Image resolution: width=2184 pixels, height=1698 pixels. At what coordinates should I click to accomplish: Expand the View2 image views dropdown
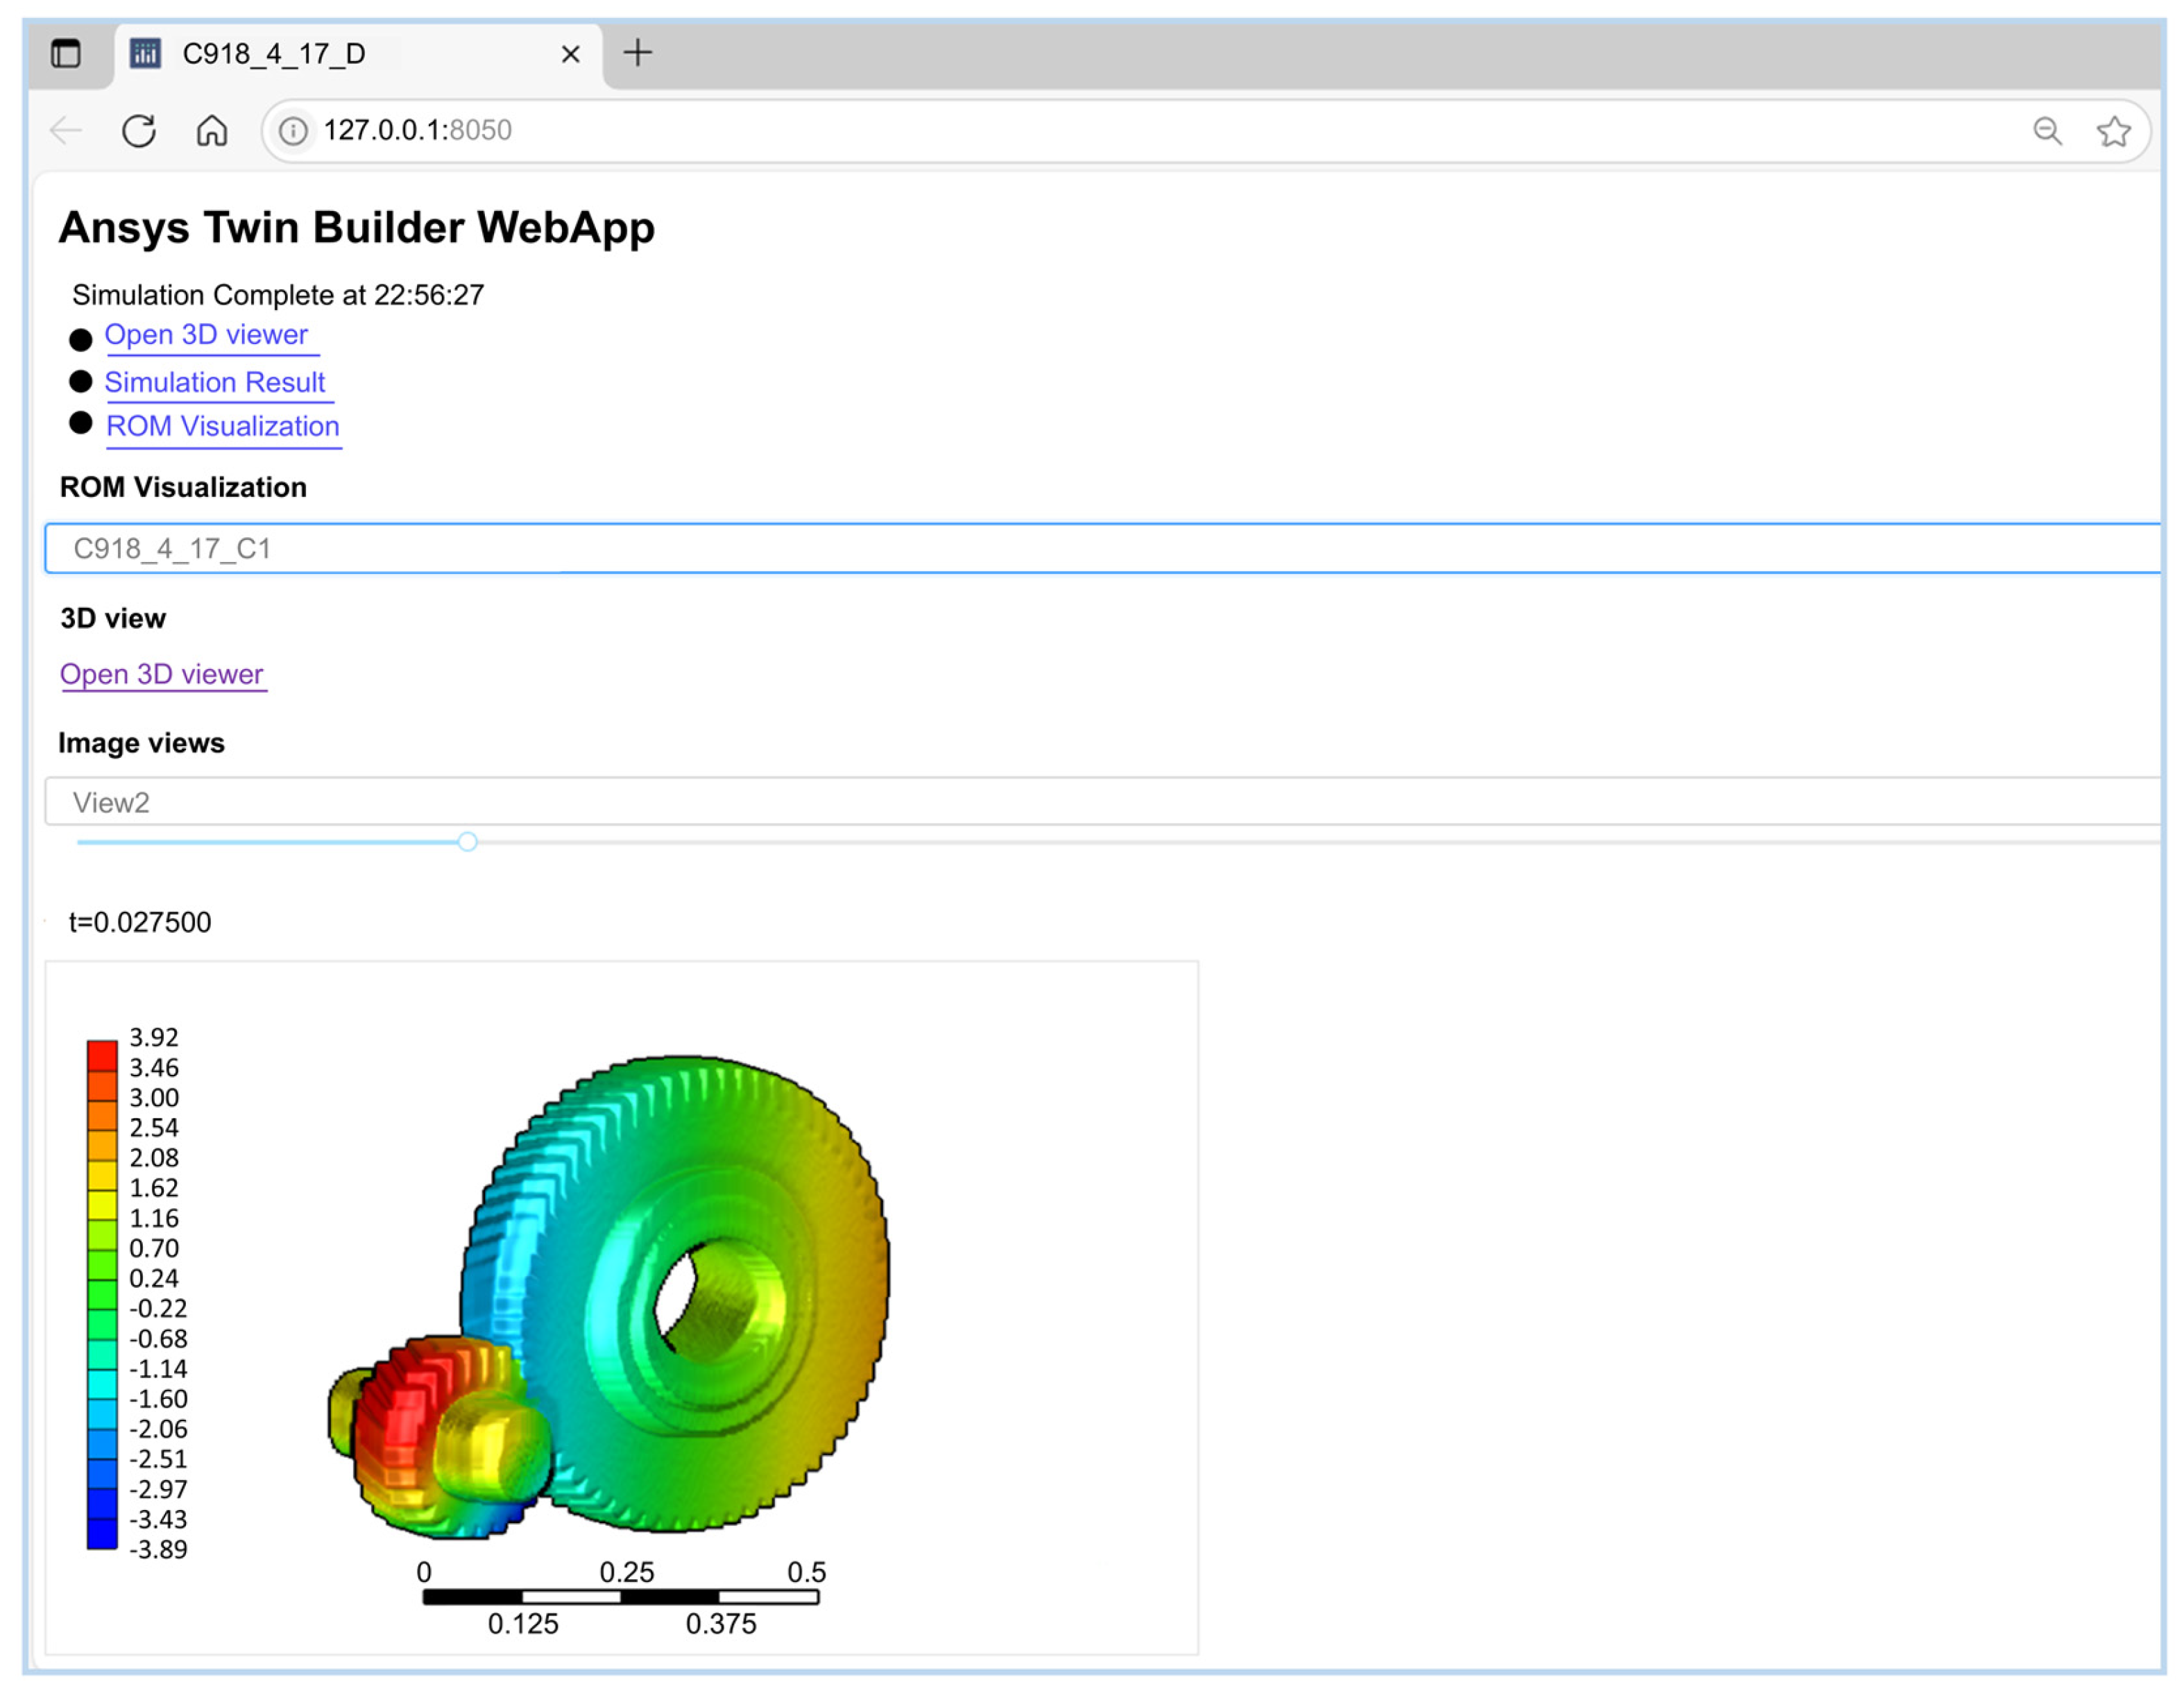[x=1100, y=803]
